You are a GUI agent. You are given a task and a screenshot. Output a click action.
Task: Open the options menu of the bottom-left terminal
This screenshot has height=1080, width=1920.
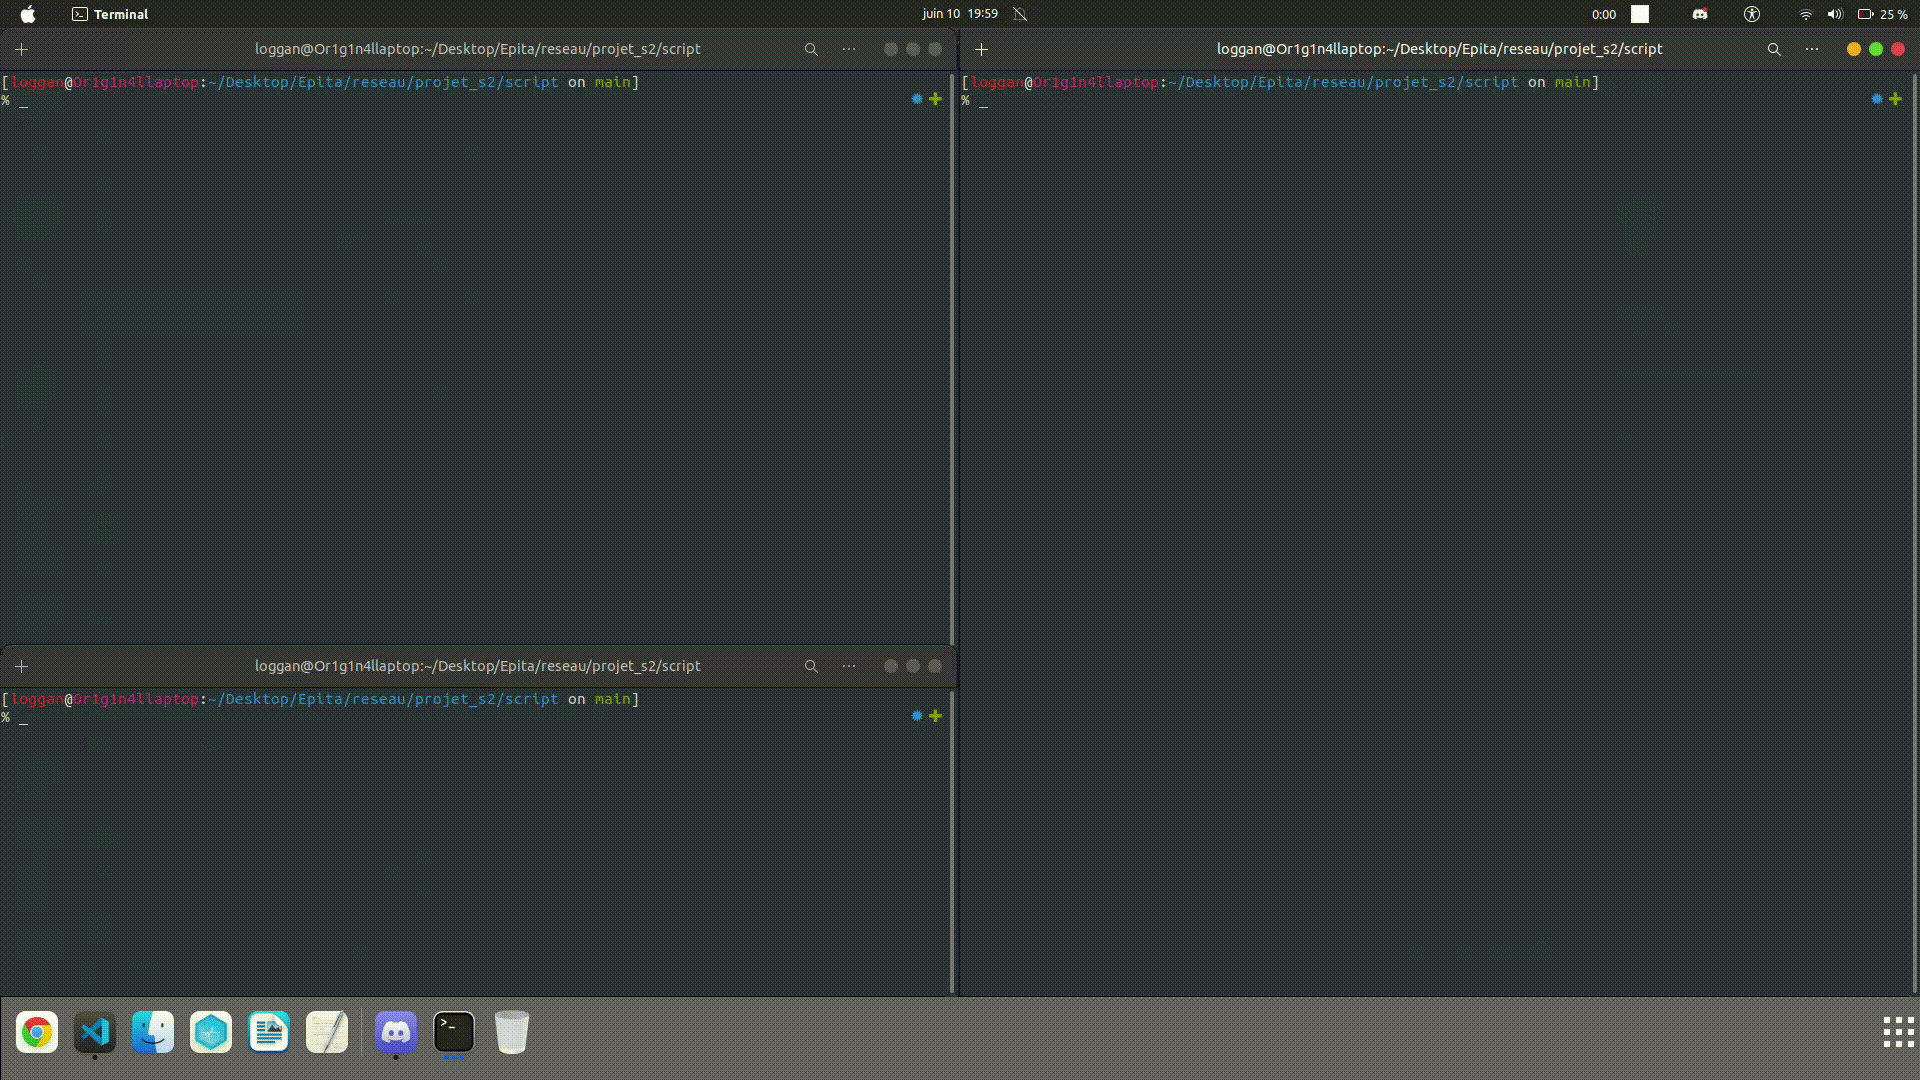[x=849, y=666]
